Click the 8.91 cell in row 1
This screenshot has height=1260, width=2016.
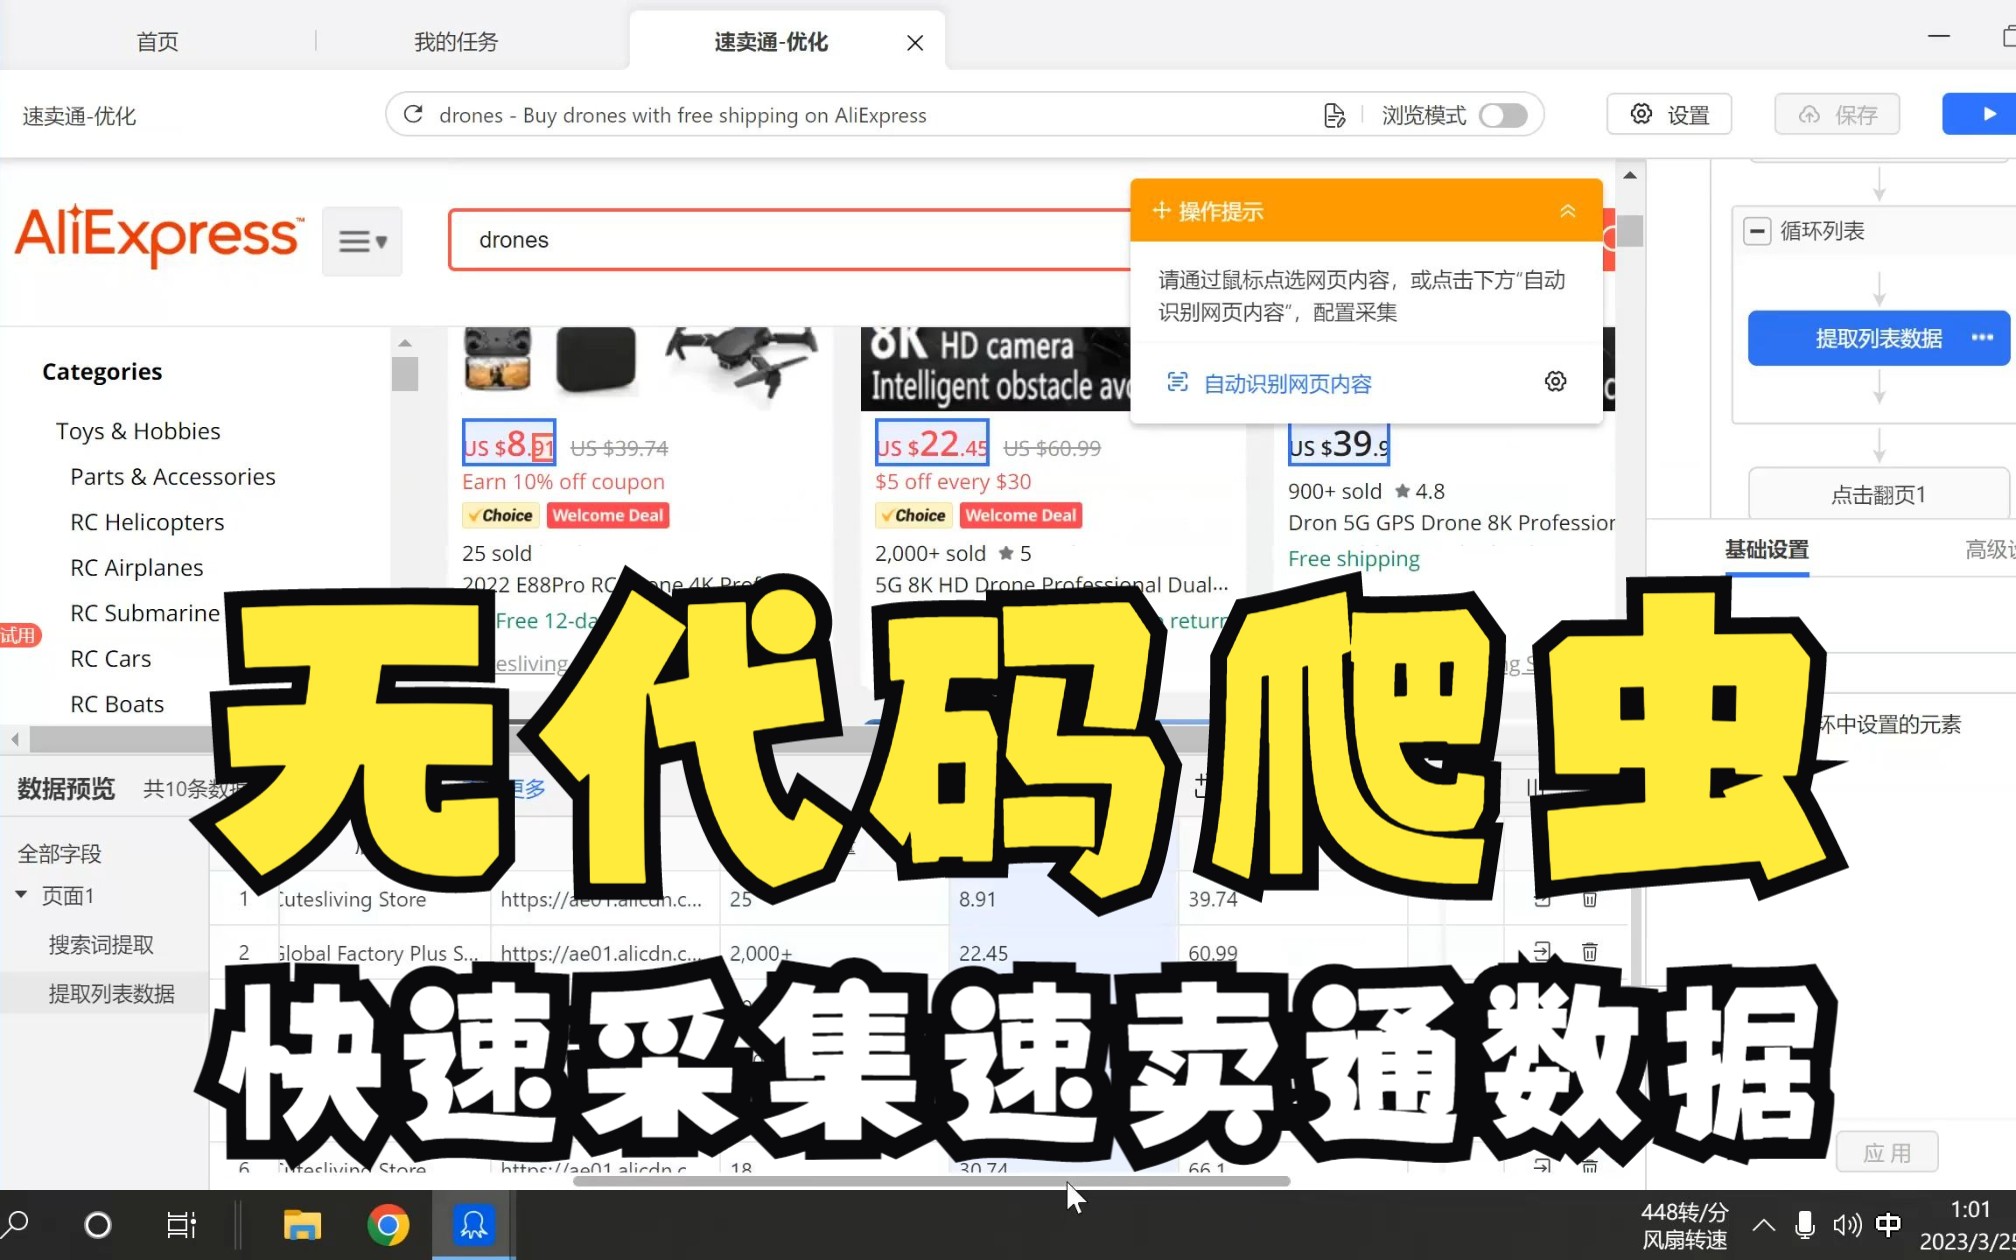pos(1063,899)
